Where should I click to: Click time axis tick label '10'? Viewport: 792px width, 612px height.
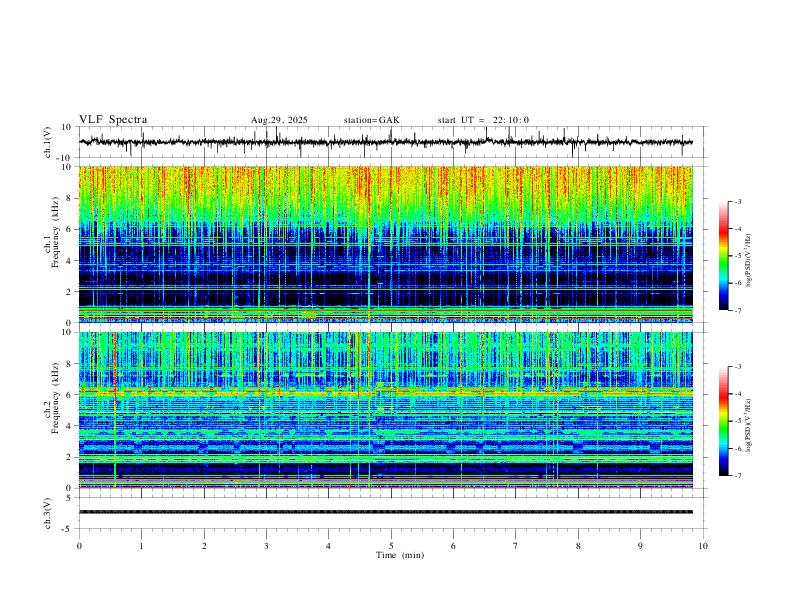[x=703, y=546]
